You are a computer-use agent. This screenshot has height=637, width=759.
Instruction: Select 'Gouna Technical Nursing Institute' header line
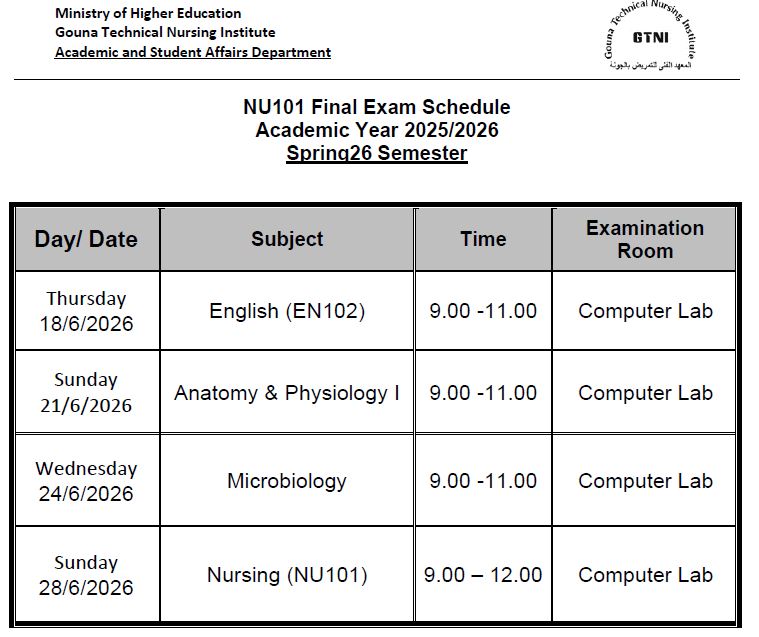coord(165,32)
